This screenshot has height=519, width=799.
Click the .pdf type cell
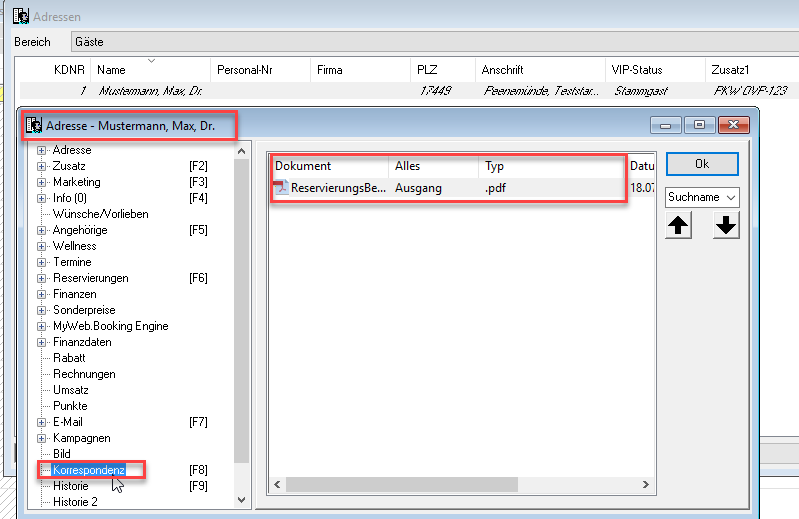[x=495, y=188]
